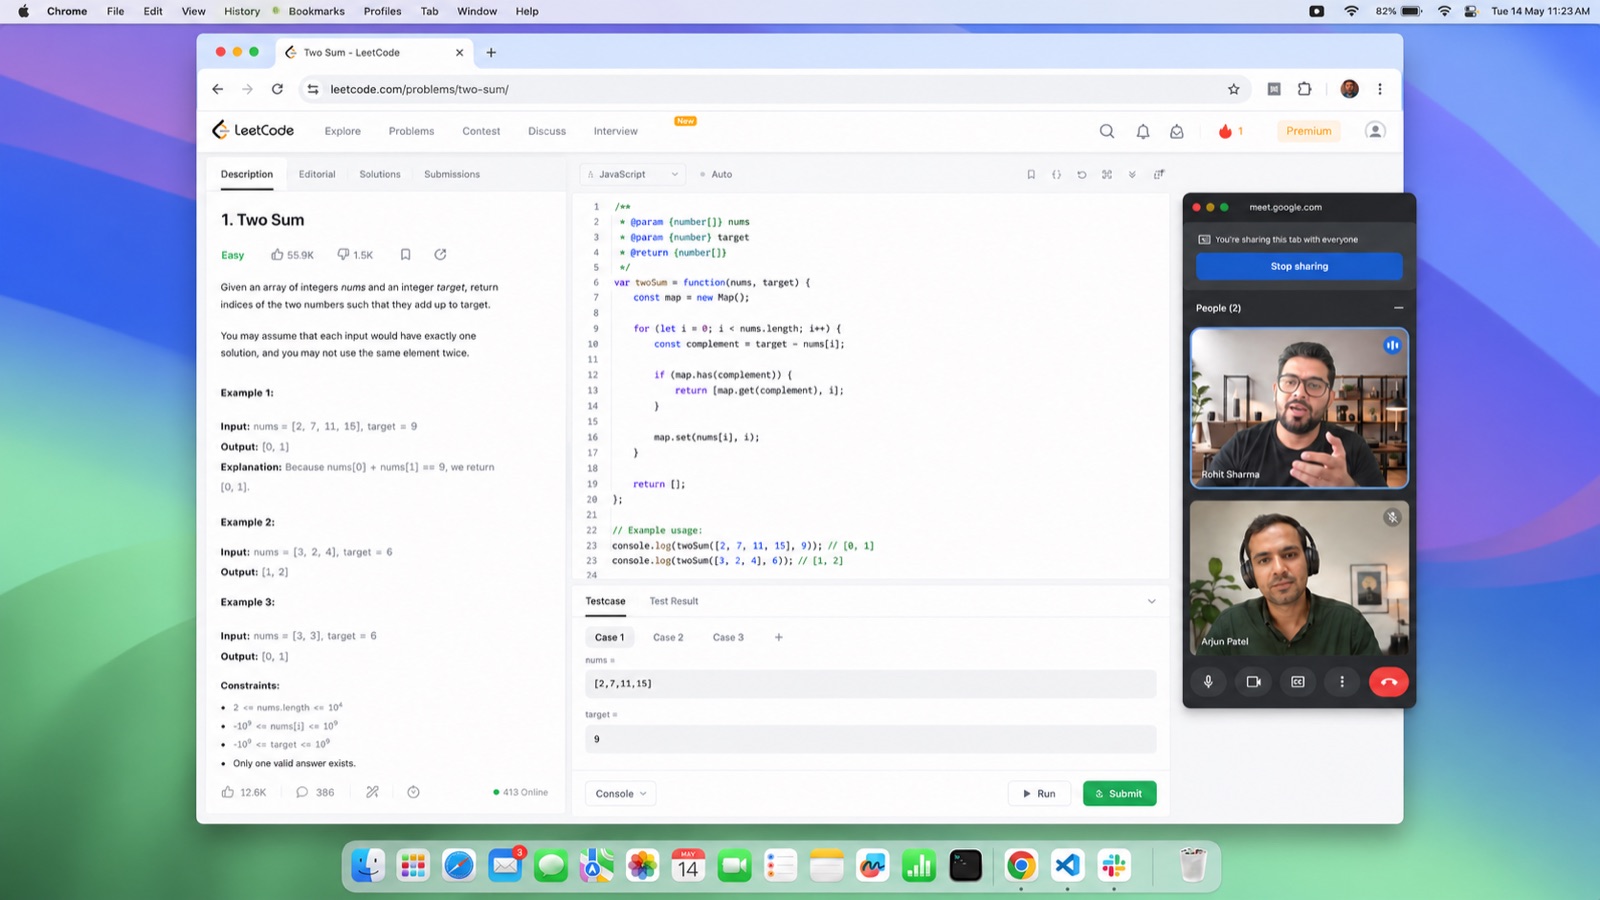Click Rohit Sharma's video tile

pos(1299,408)
